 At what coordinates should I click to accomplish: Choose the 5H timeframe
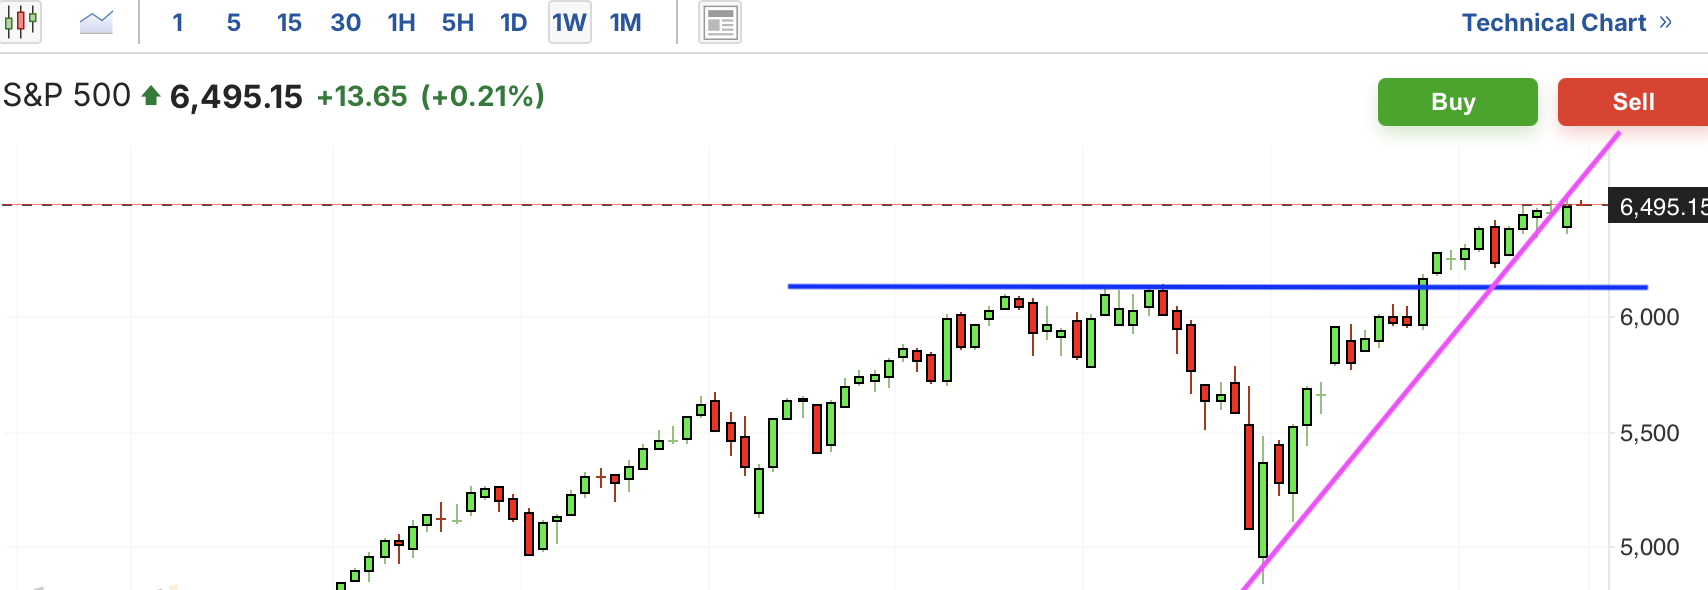457,23
